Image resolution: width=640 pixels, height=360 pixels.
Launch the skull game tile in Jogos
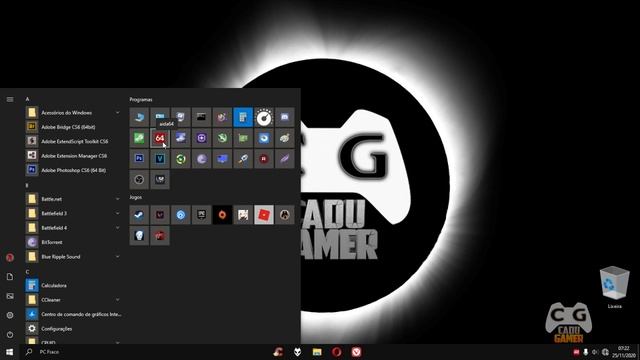(139, 236)
